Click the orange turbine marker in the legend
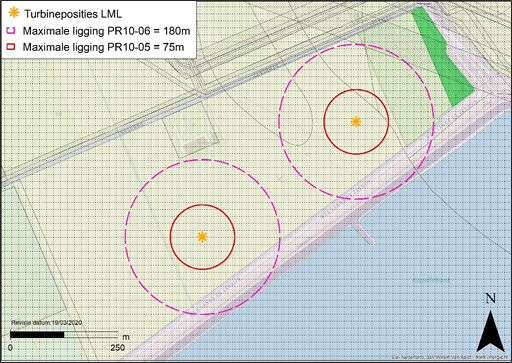Viewport: 512px width, 363px height. (13, 13)
